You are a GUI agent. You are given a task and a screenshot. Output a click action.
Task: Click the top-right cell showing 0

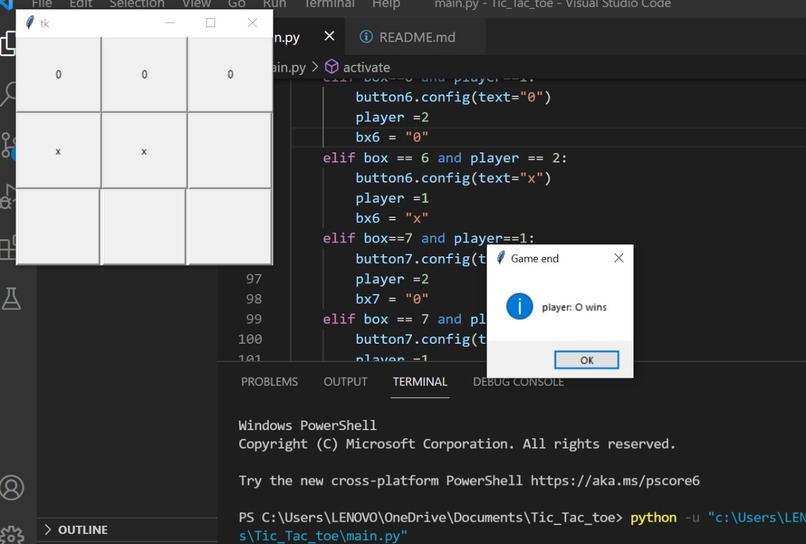coord(230,74)
